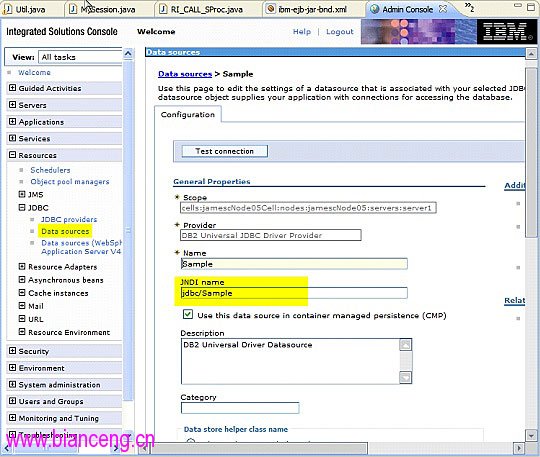The height and width of the screenshot is (457, 540).
Task: Open the Welcome navigation link
Action: click(34, 72)
